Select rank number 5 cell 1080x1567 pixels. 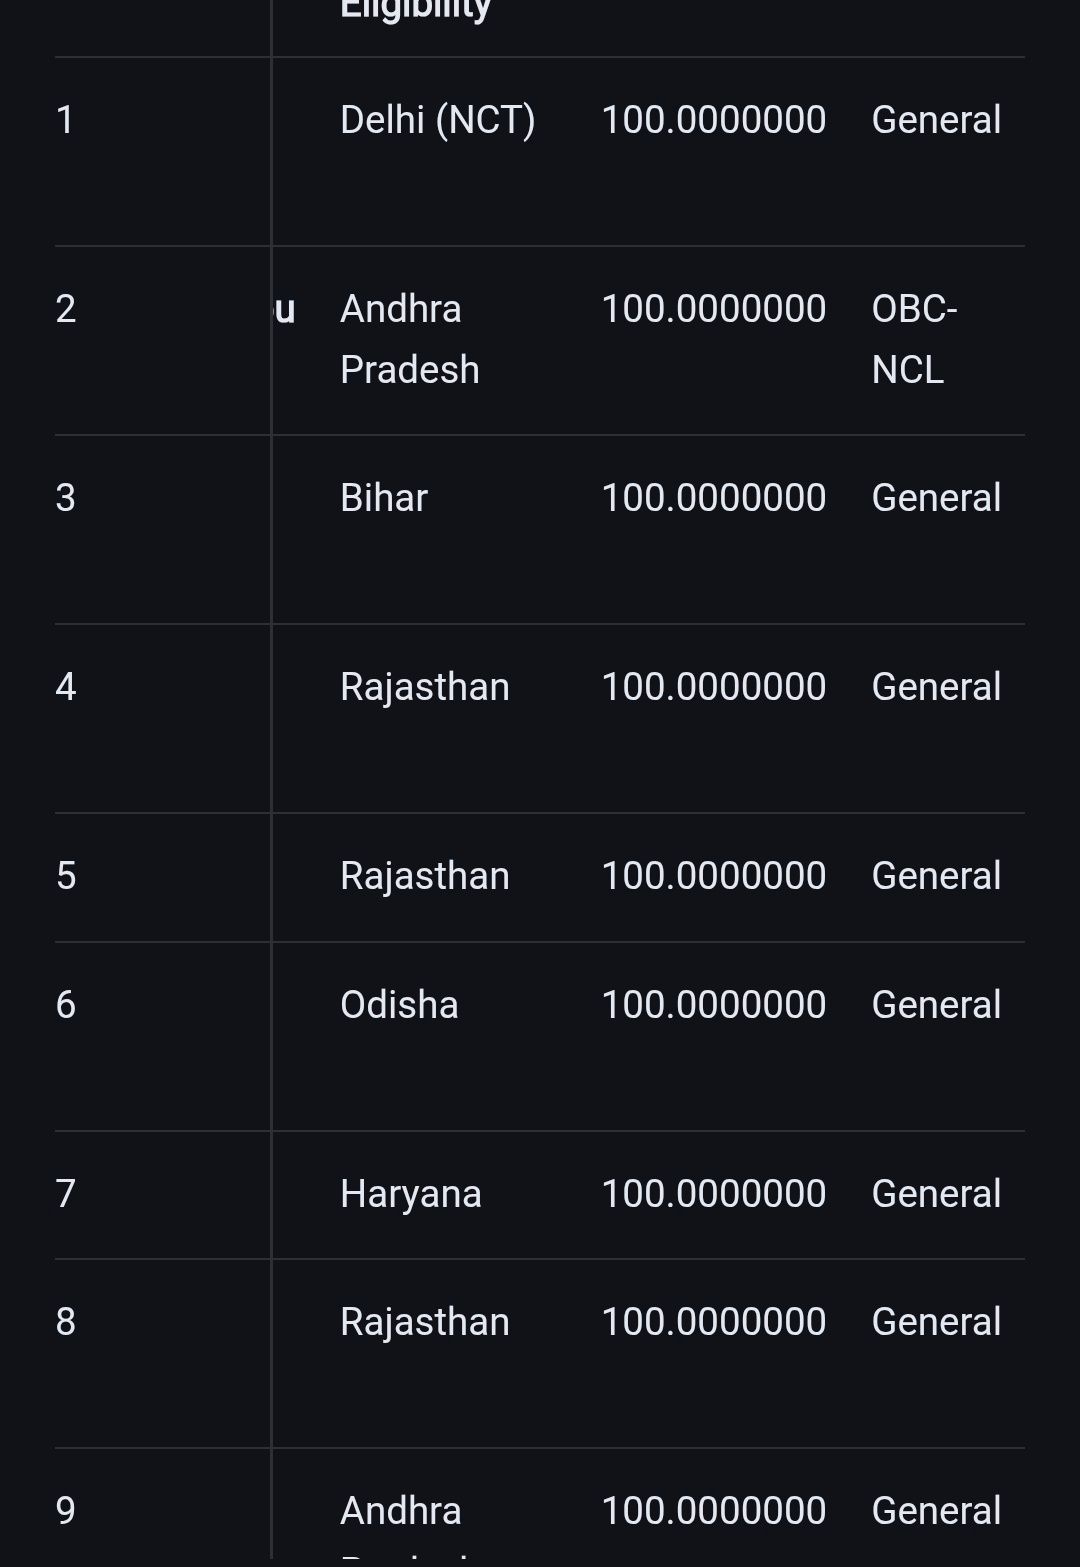(66, 876)
